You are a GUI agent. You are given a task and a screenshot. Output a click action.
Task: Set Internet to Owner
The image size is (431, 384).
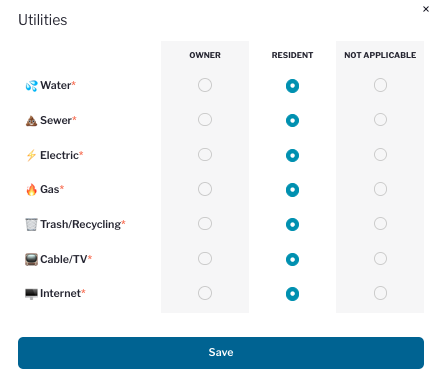205,293
